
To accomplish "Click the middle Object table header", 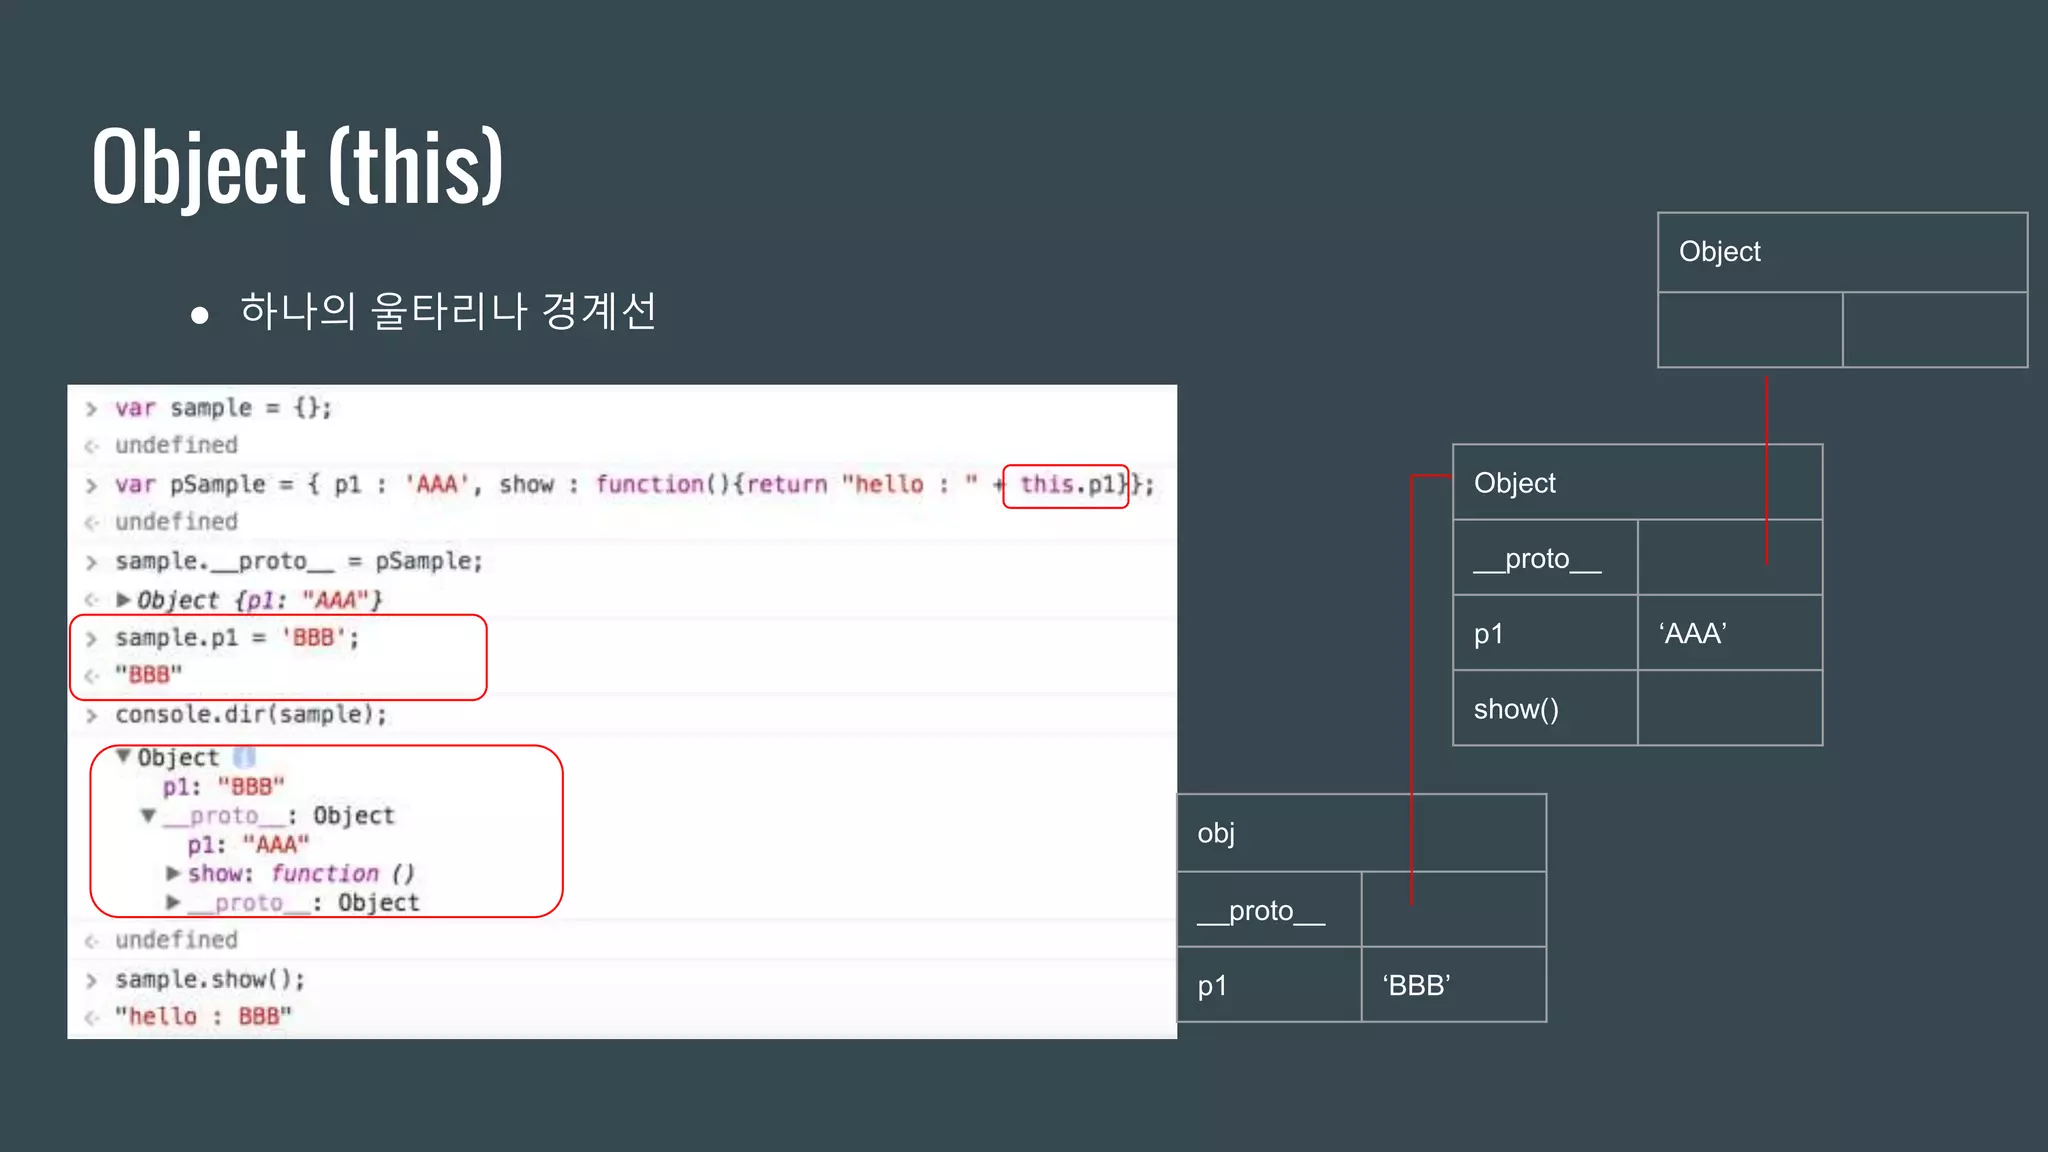I will coord(1637,482).
